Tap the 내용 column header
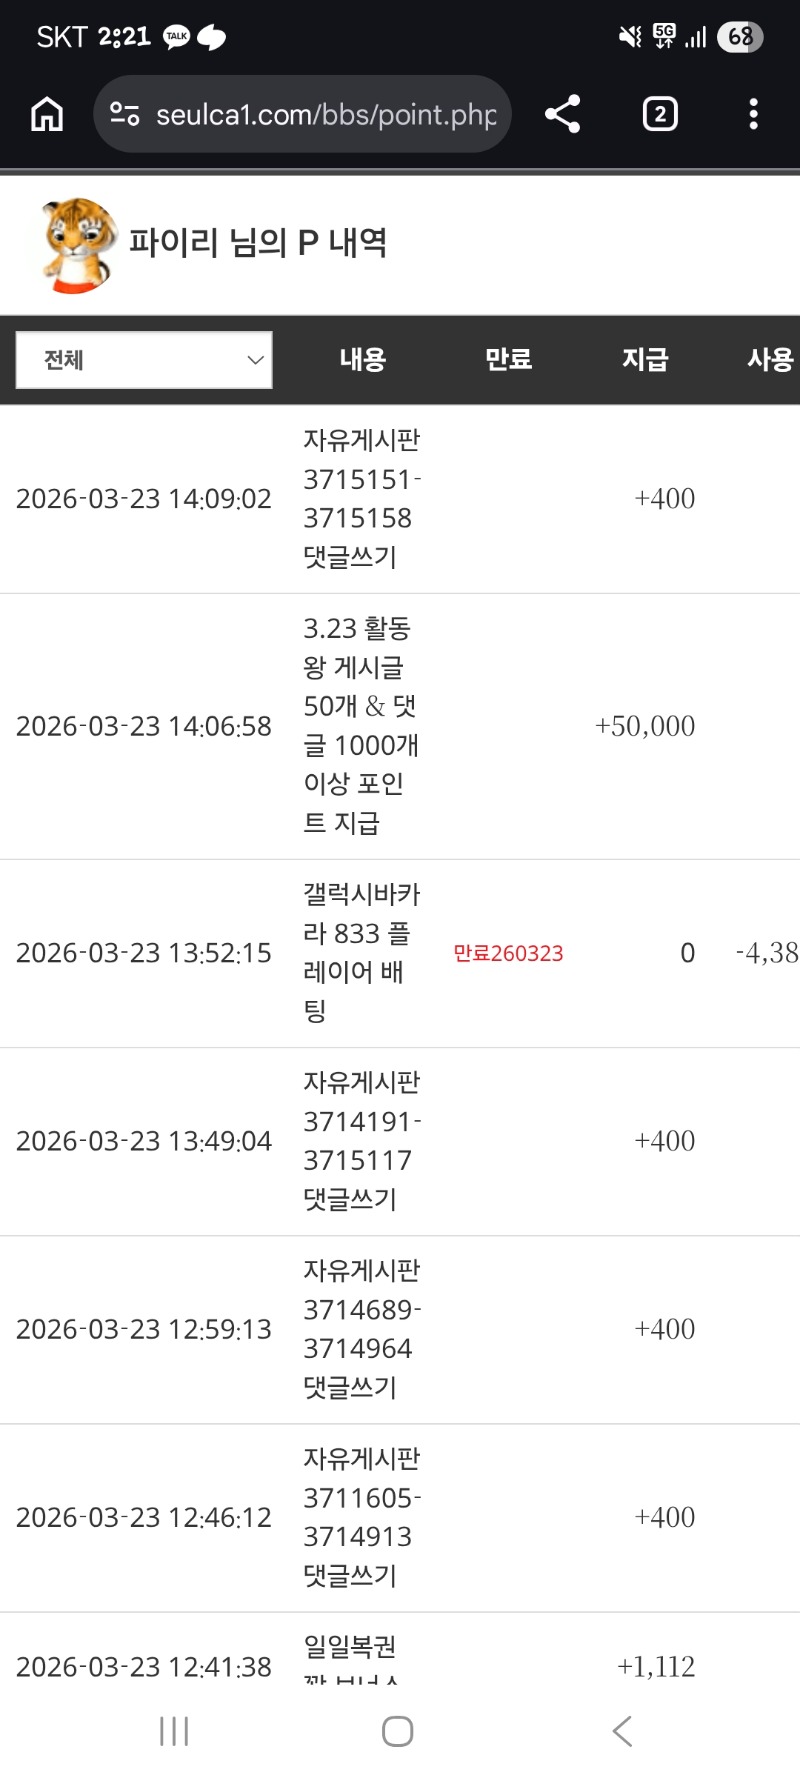This screenshot has width=800, height=1778. 362,360
